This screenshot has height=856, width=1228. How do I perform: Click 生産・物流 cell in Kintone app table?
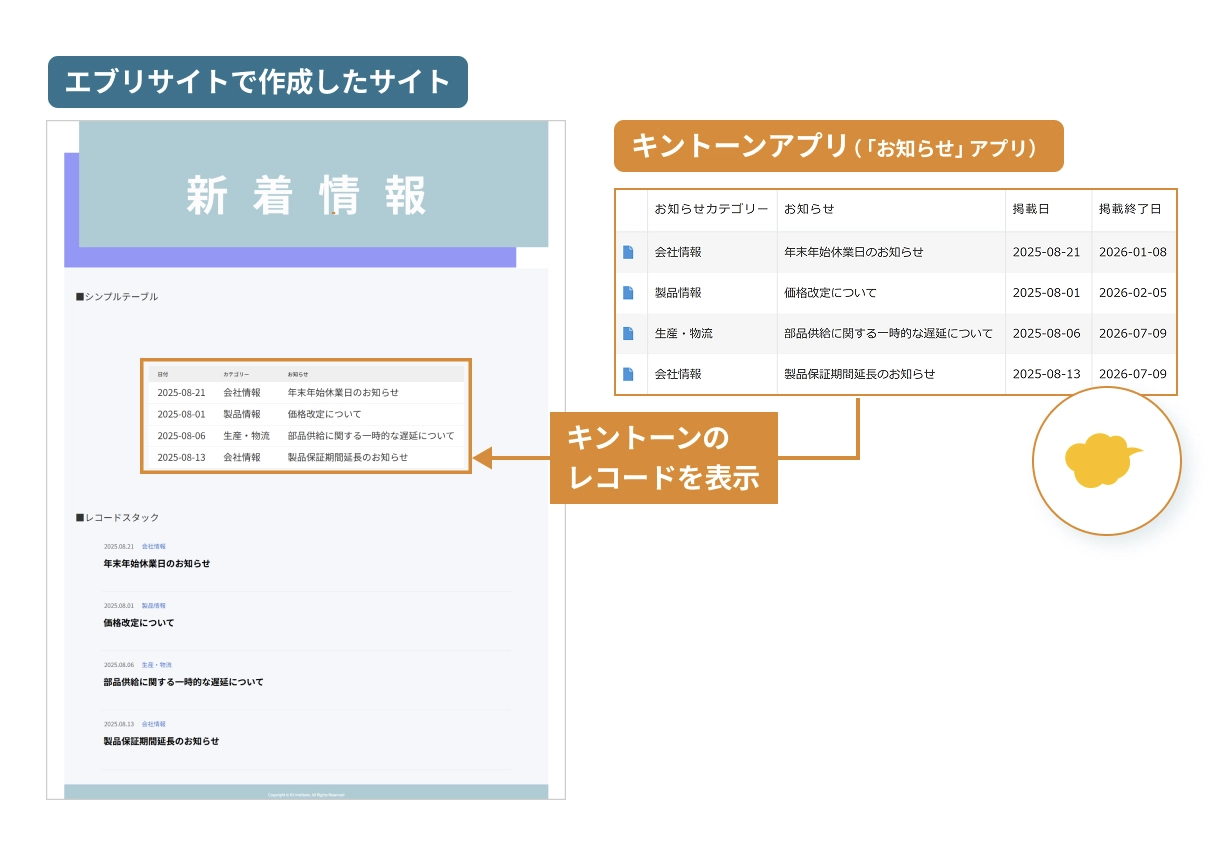684,333
